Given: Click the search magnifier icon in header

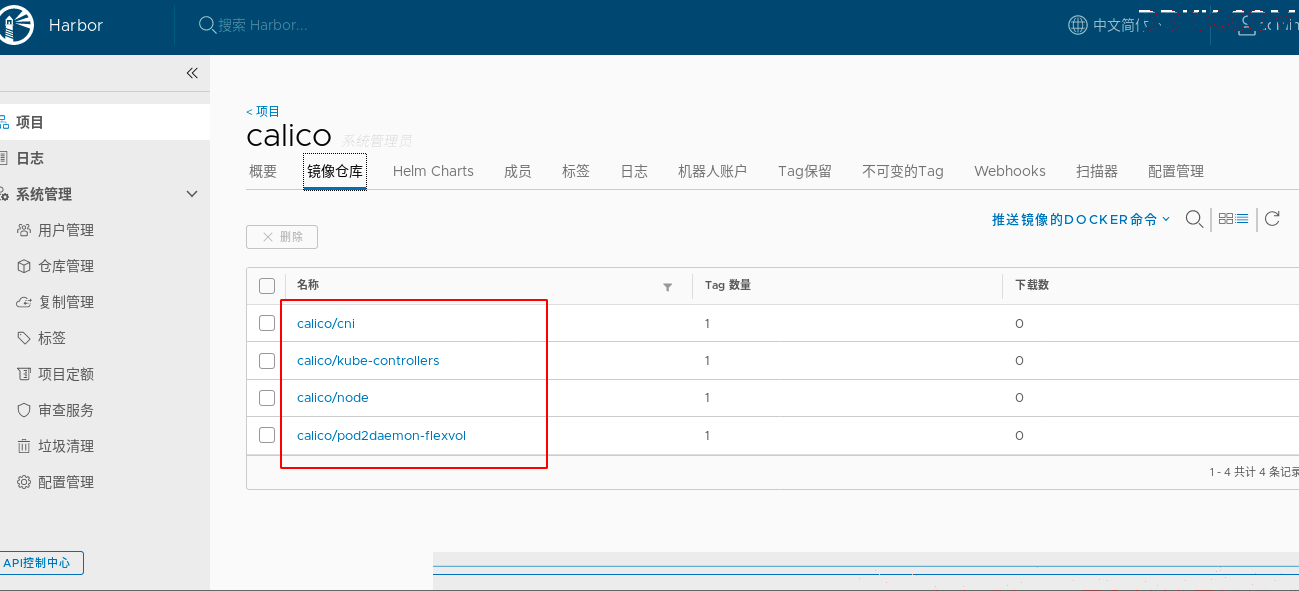Looking at the screenshot, I should click(x=207, y=25).
